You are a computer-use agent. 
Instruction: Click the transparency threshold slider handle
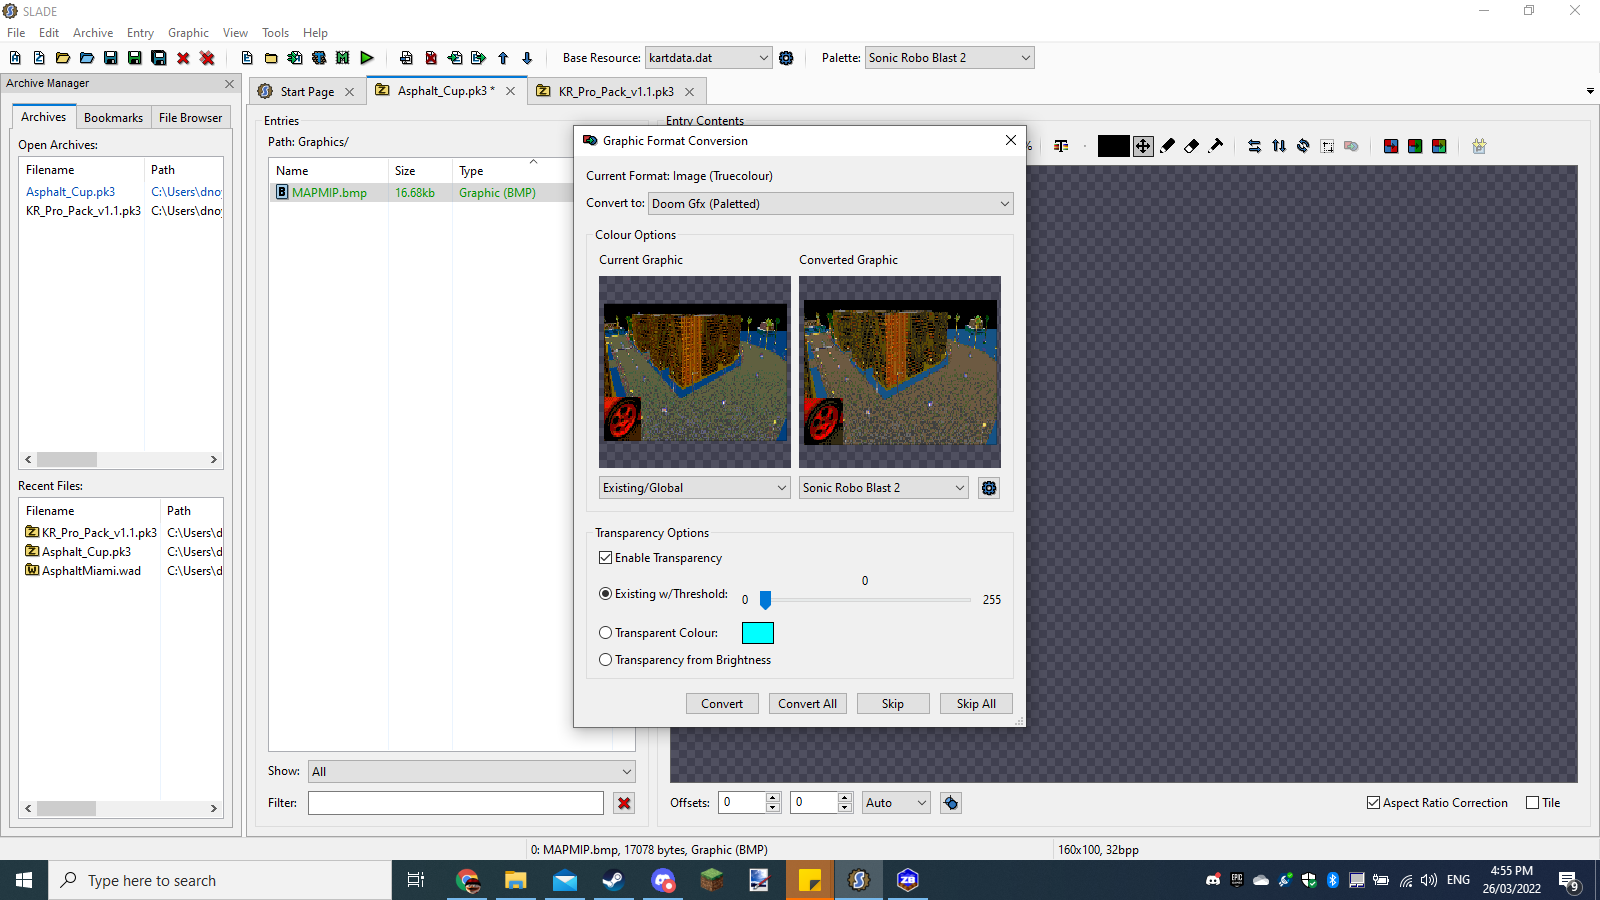(765, 600)
